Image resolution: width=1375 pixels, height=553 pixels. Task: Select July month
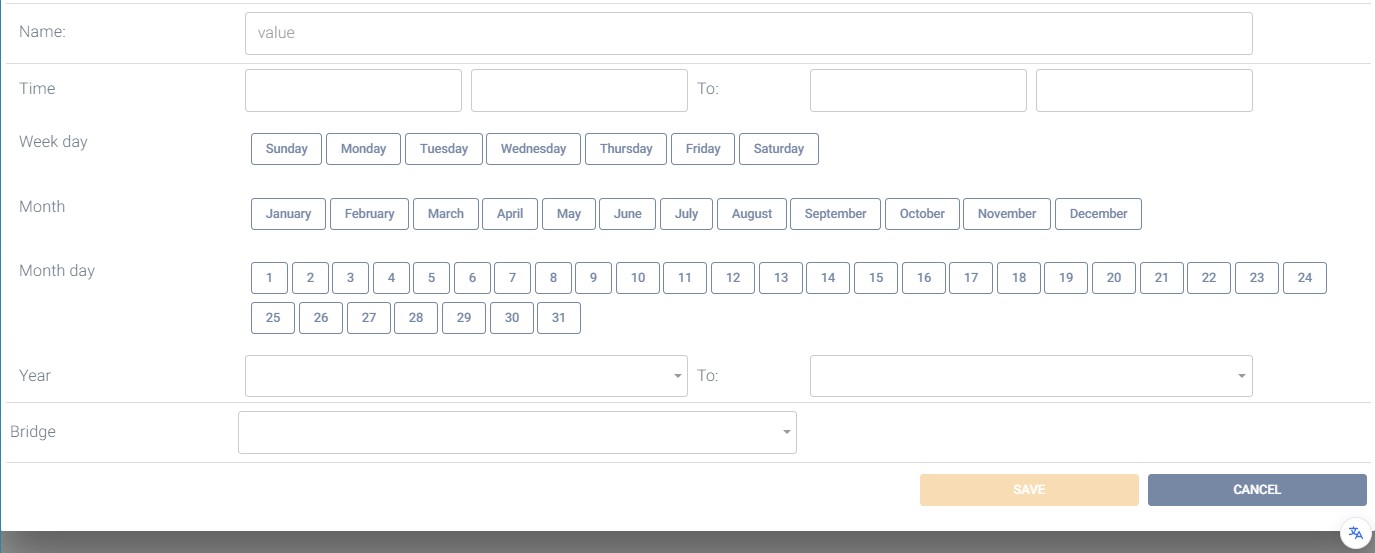(686, 214)
